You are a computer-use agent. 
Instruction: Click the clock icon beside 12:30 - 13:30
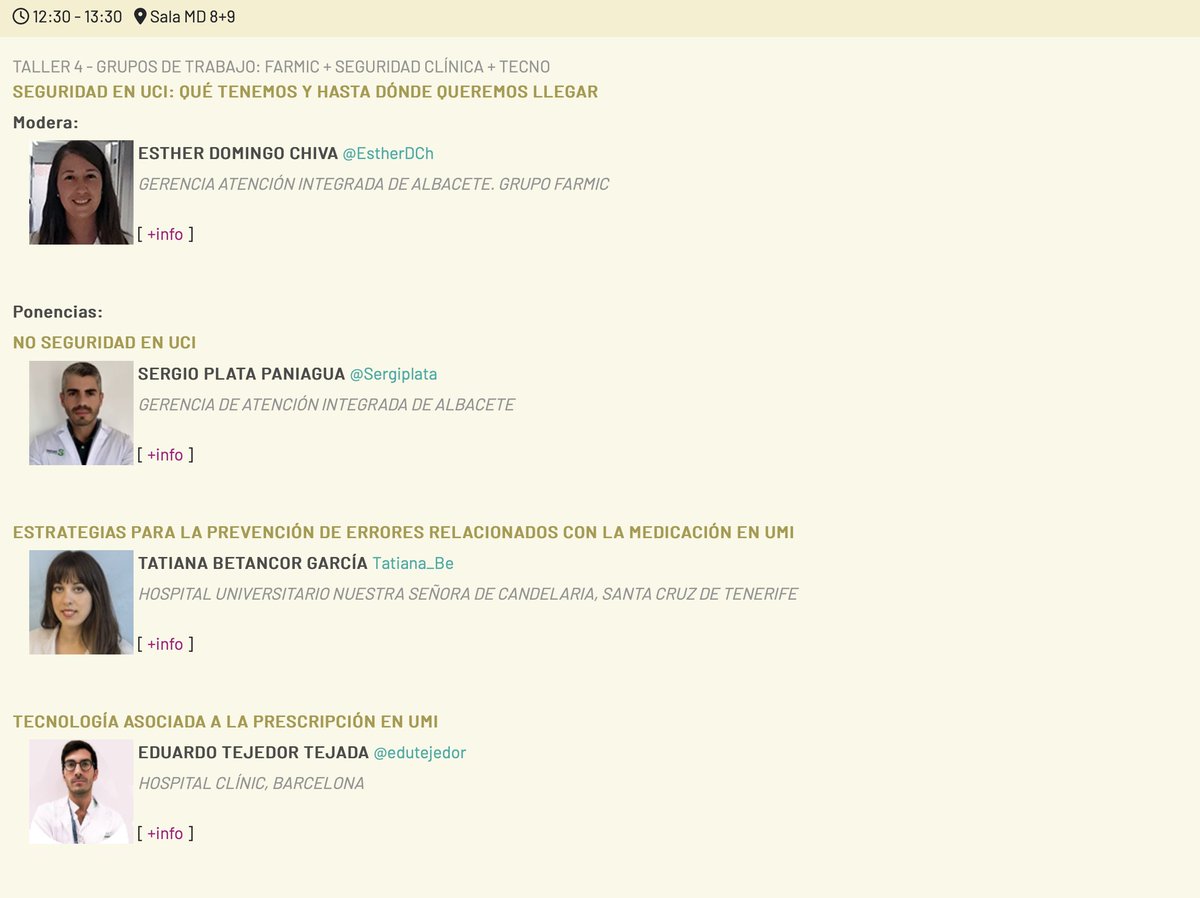click(20, 17)
